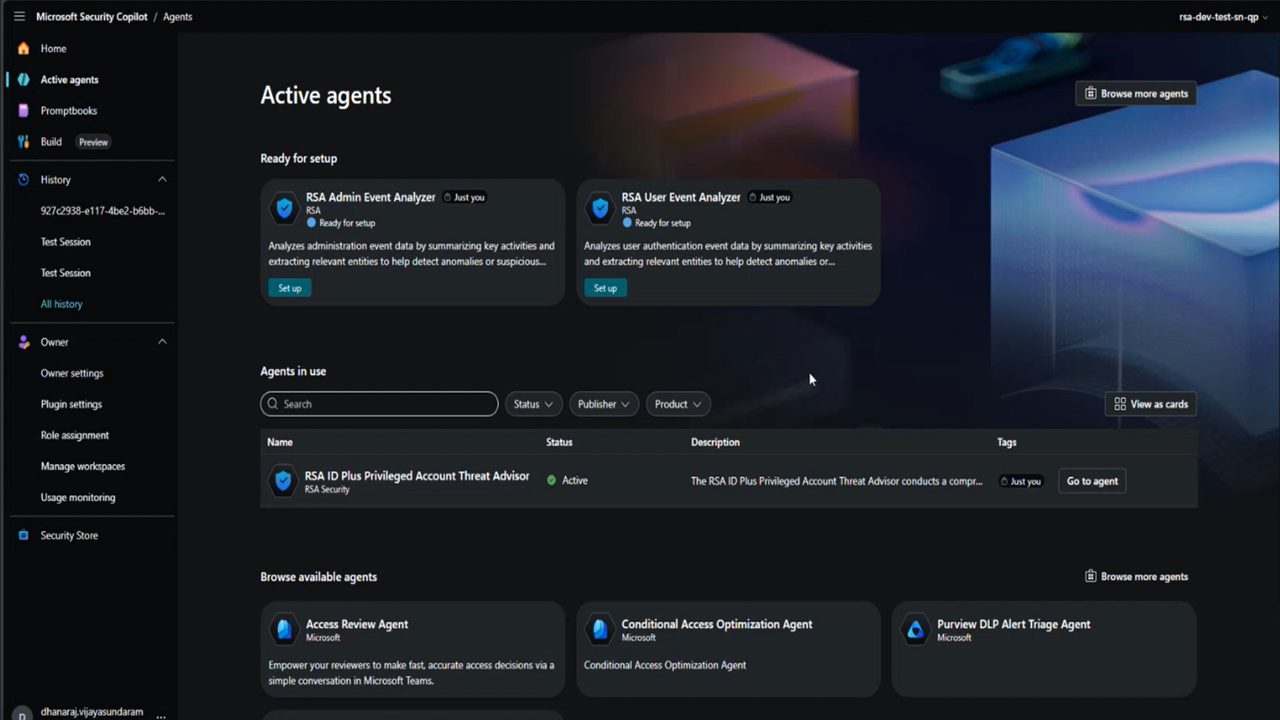1280x720 pixels.
Task: Collapse the History section chevron
Action: (x=162, y=180)
